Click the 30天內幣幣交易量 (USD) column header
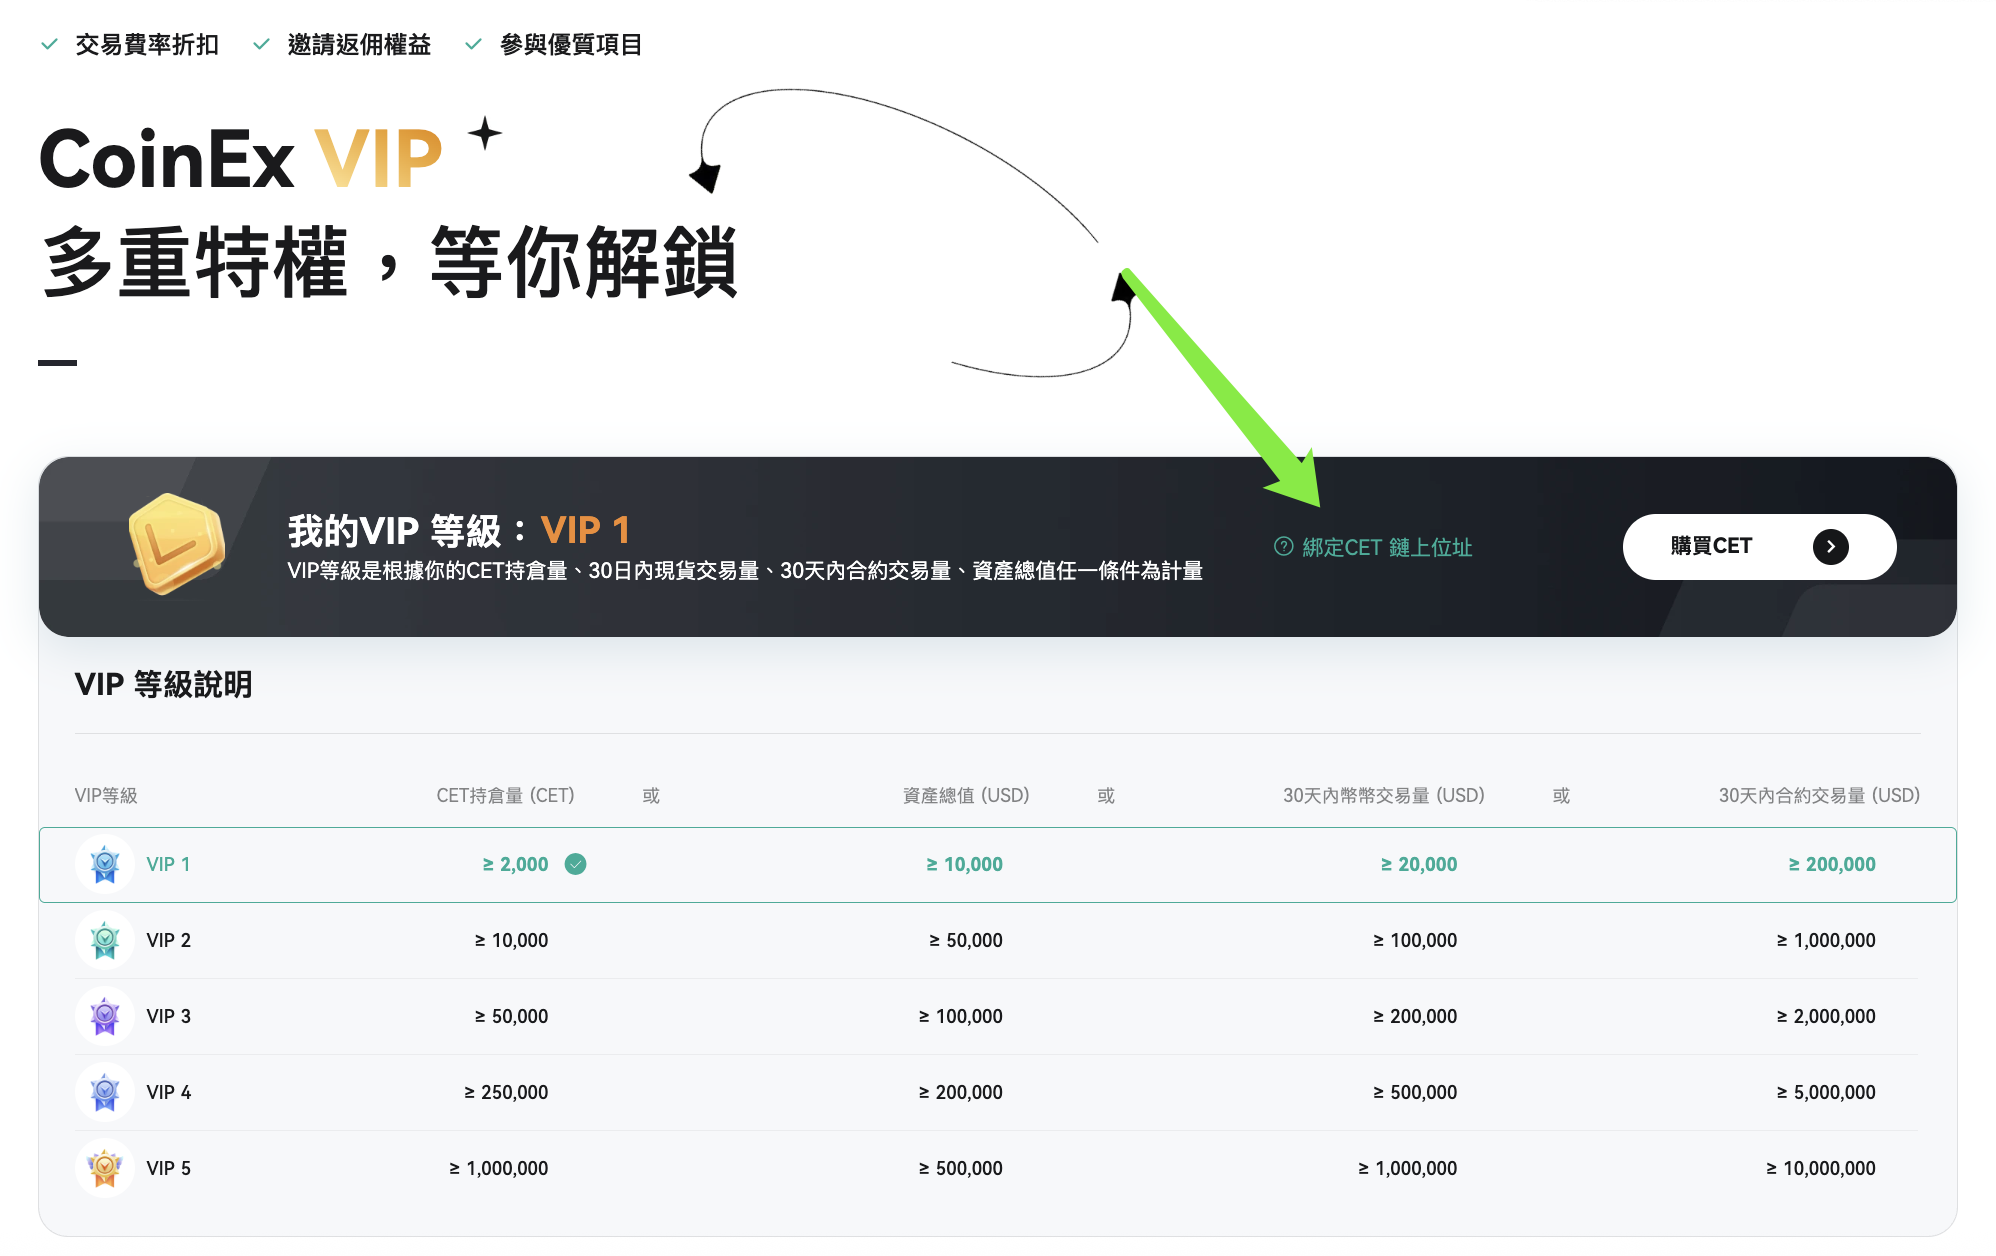The height and width of the screenshot is (1256, 1996). [1384, 795]
